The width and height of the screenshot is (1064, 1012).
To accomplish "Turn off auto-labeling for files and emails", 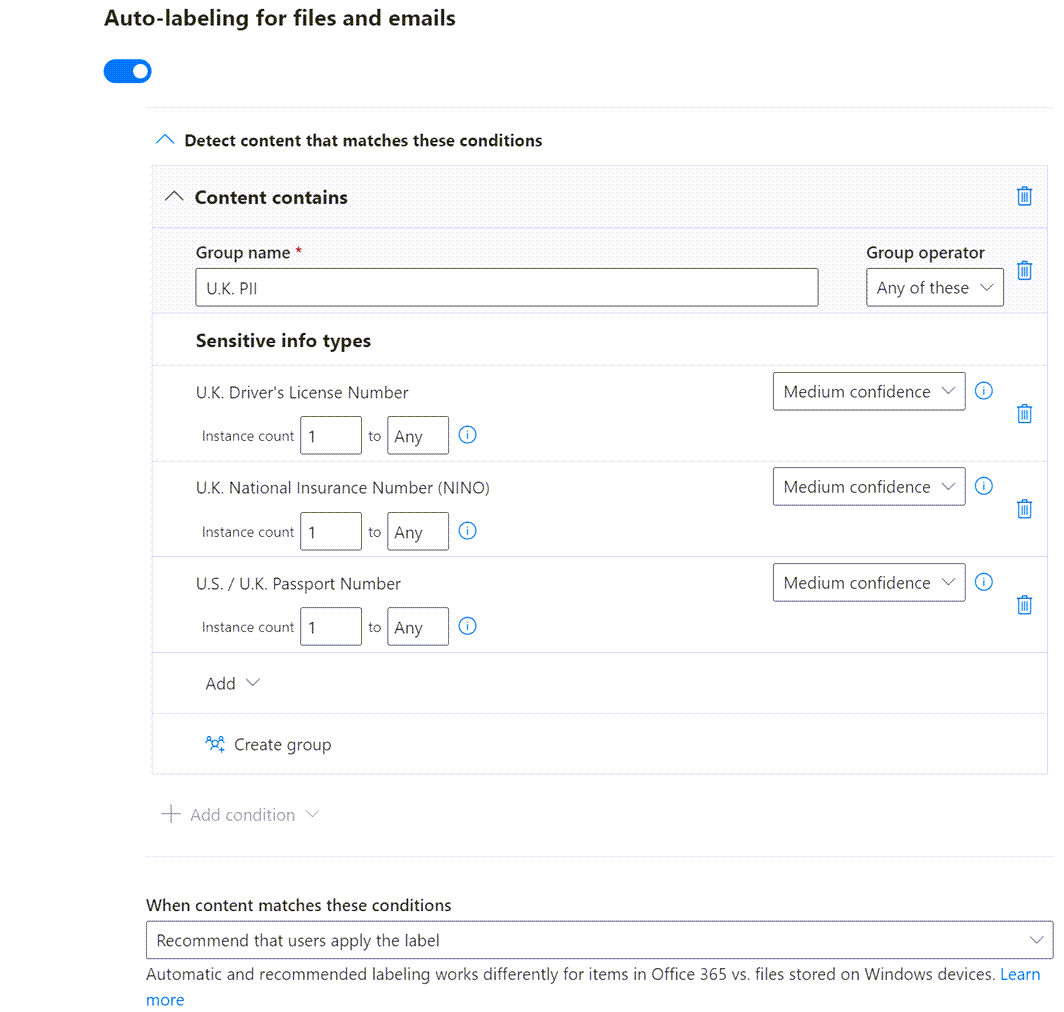I will tap(128, 72).
